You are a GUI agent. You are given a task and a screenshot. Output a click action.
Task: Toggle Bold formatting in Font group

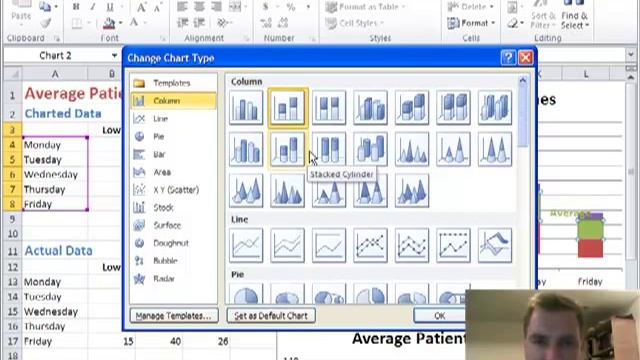coord(76,7)
